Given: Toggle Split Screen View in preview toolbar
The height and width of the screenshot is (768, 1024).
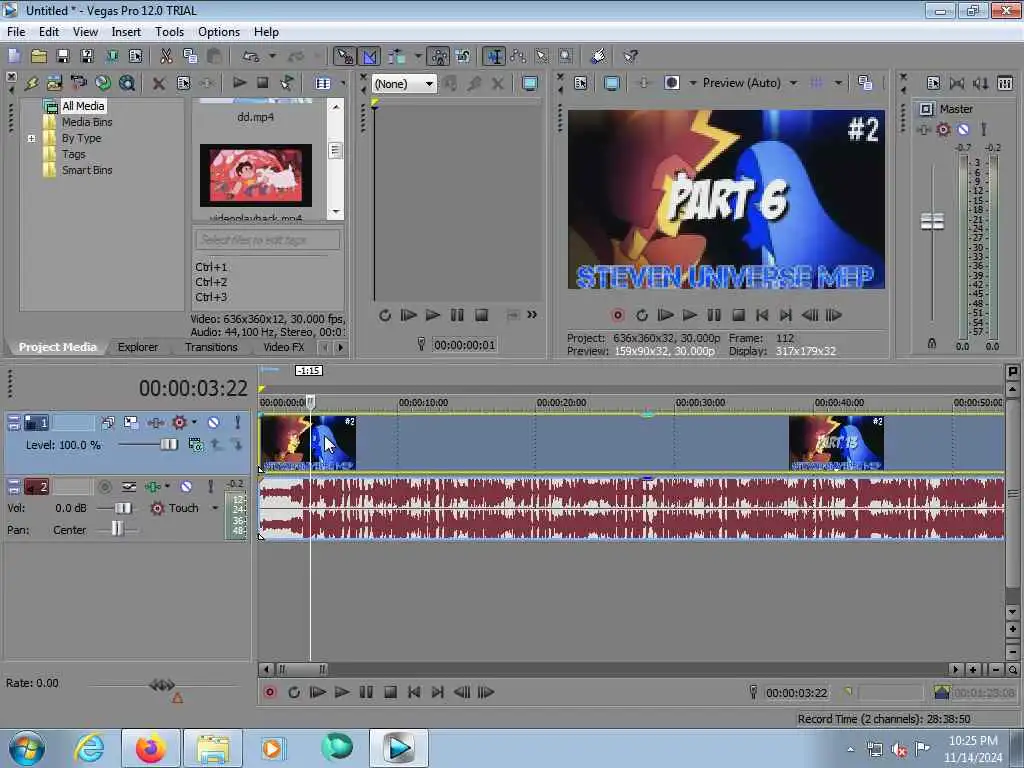Looking at the screenshot, I should 672,83.
